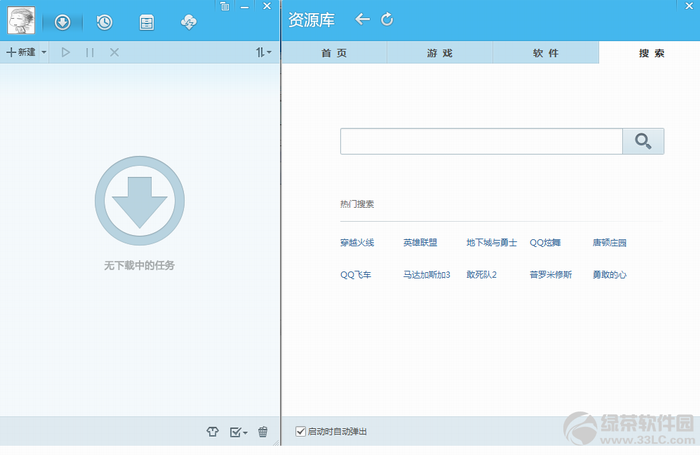Show the downloading tasks view
This screenshot has width=700, height=455.
[62, 22]
